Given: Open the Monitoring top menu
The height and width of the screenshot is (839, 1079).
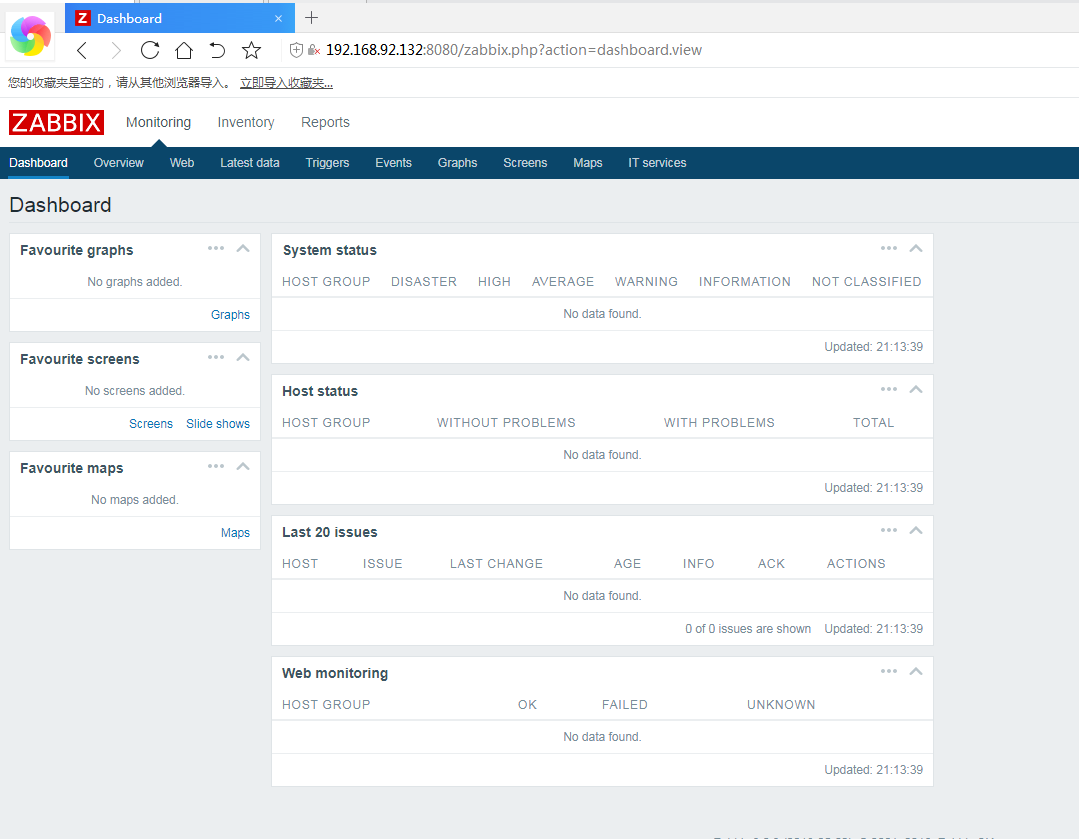Looking at the screenshot, I should (158, 123).
